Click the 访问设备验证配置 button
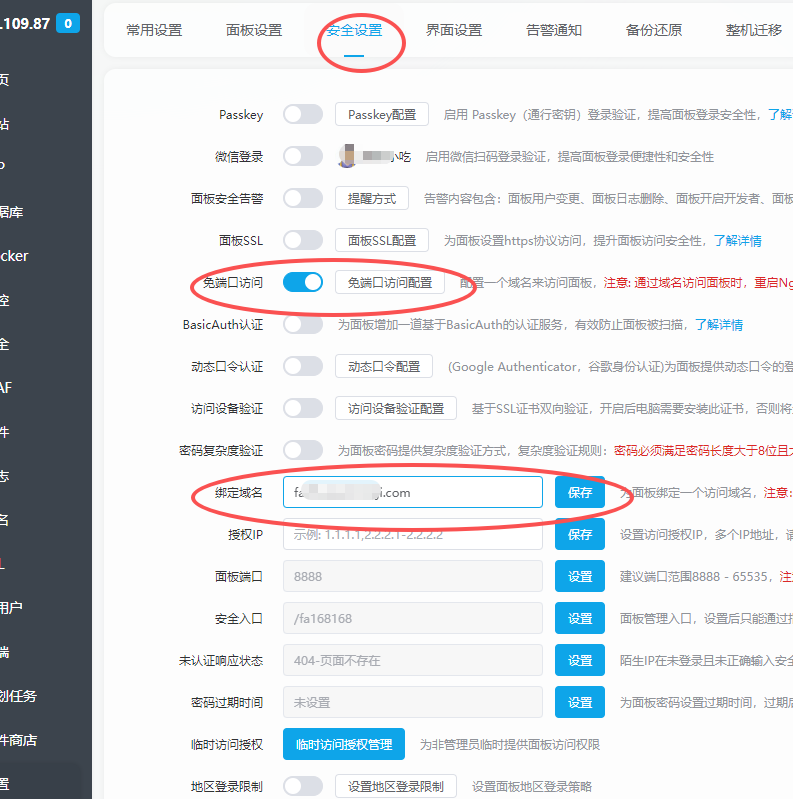The width and height of the screenshot is (793, 799). (396, 408)
